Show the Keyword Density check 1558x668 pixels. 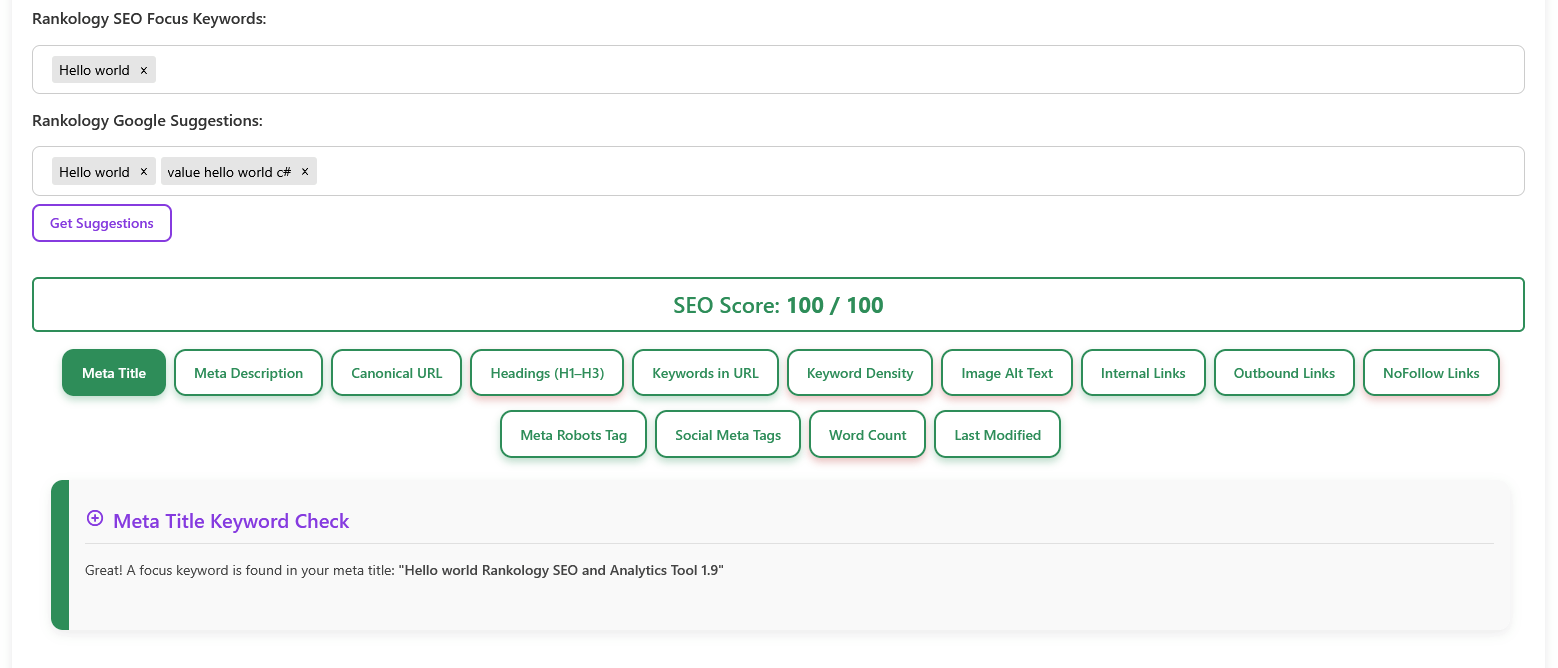(860, 373)
